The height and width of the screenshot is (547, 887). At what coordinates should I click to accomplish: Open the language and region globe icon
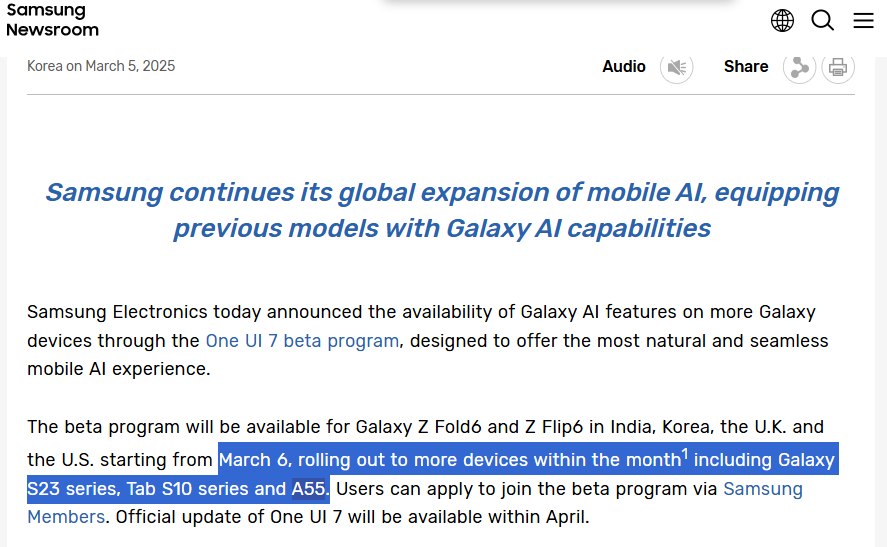tap(782, 20)
